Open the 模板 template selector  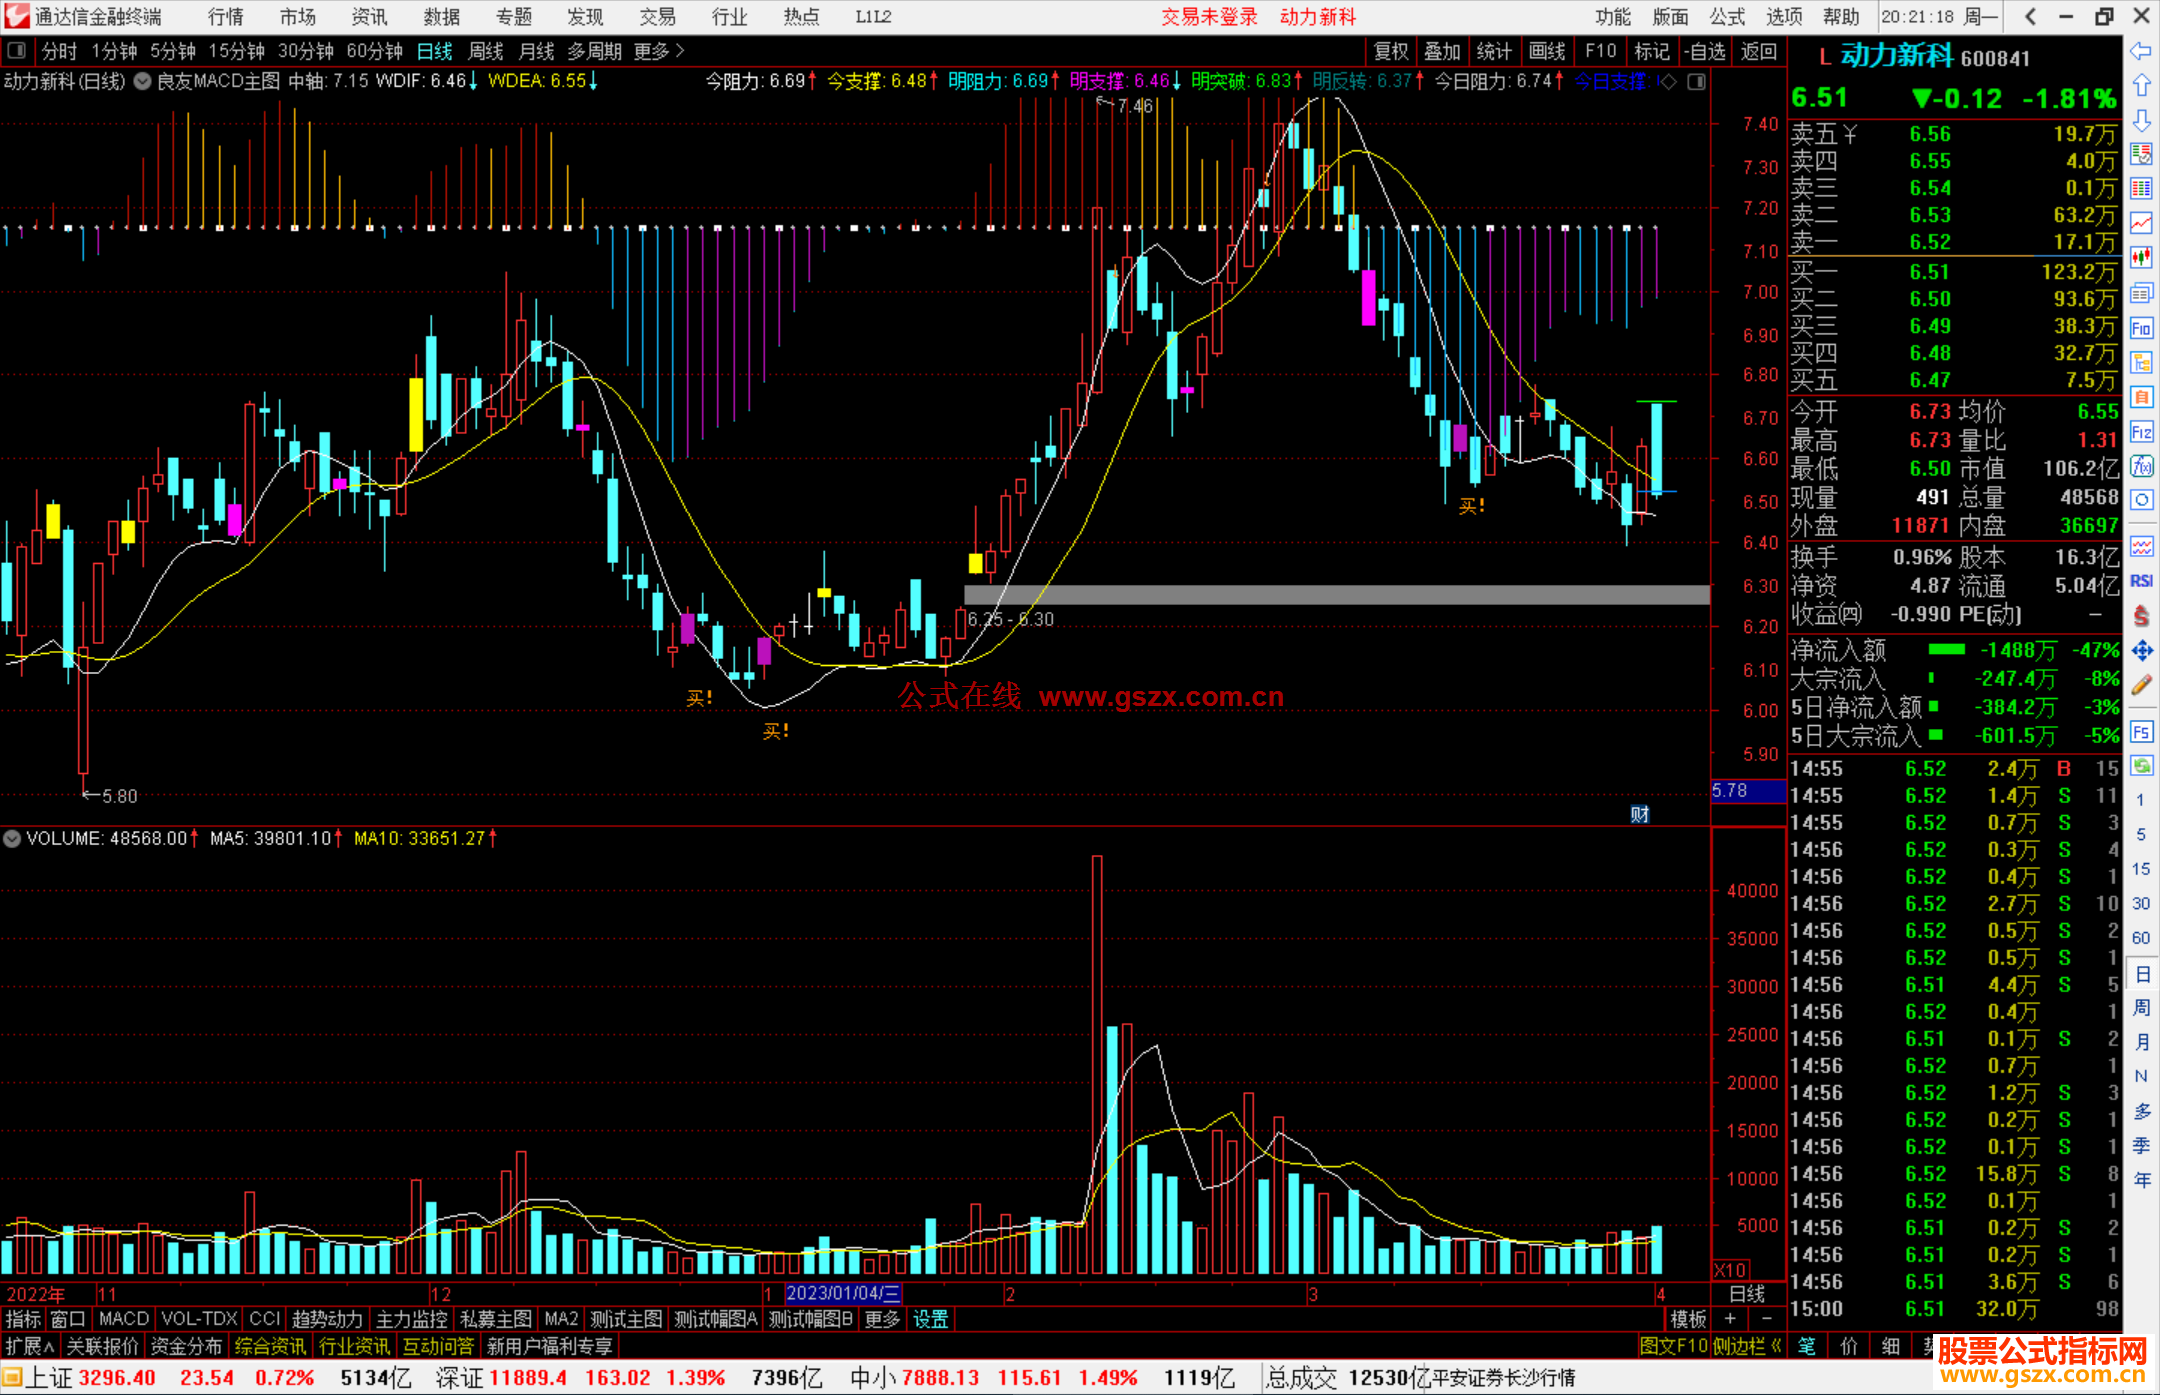[1688, 1319]
